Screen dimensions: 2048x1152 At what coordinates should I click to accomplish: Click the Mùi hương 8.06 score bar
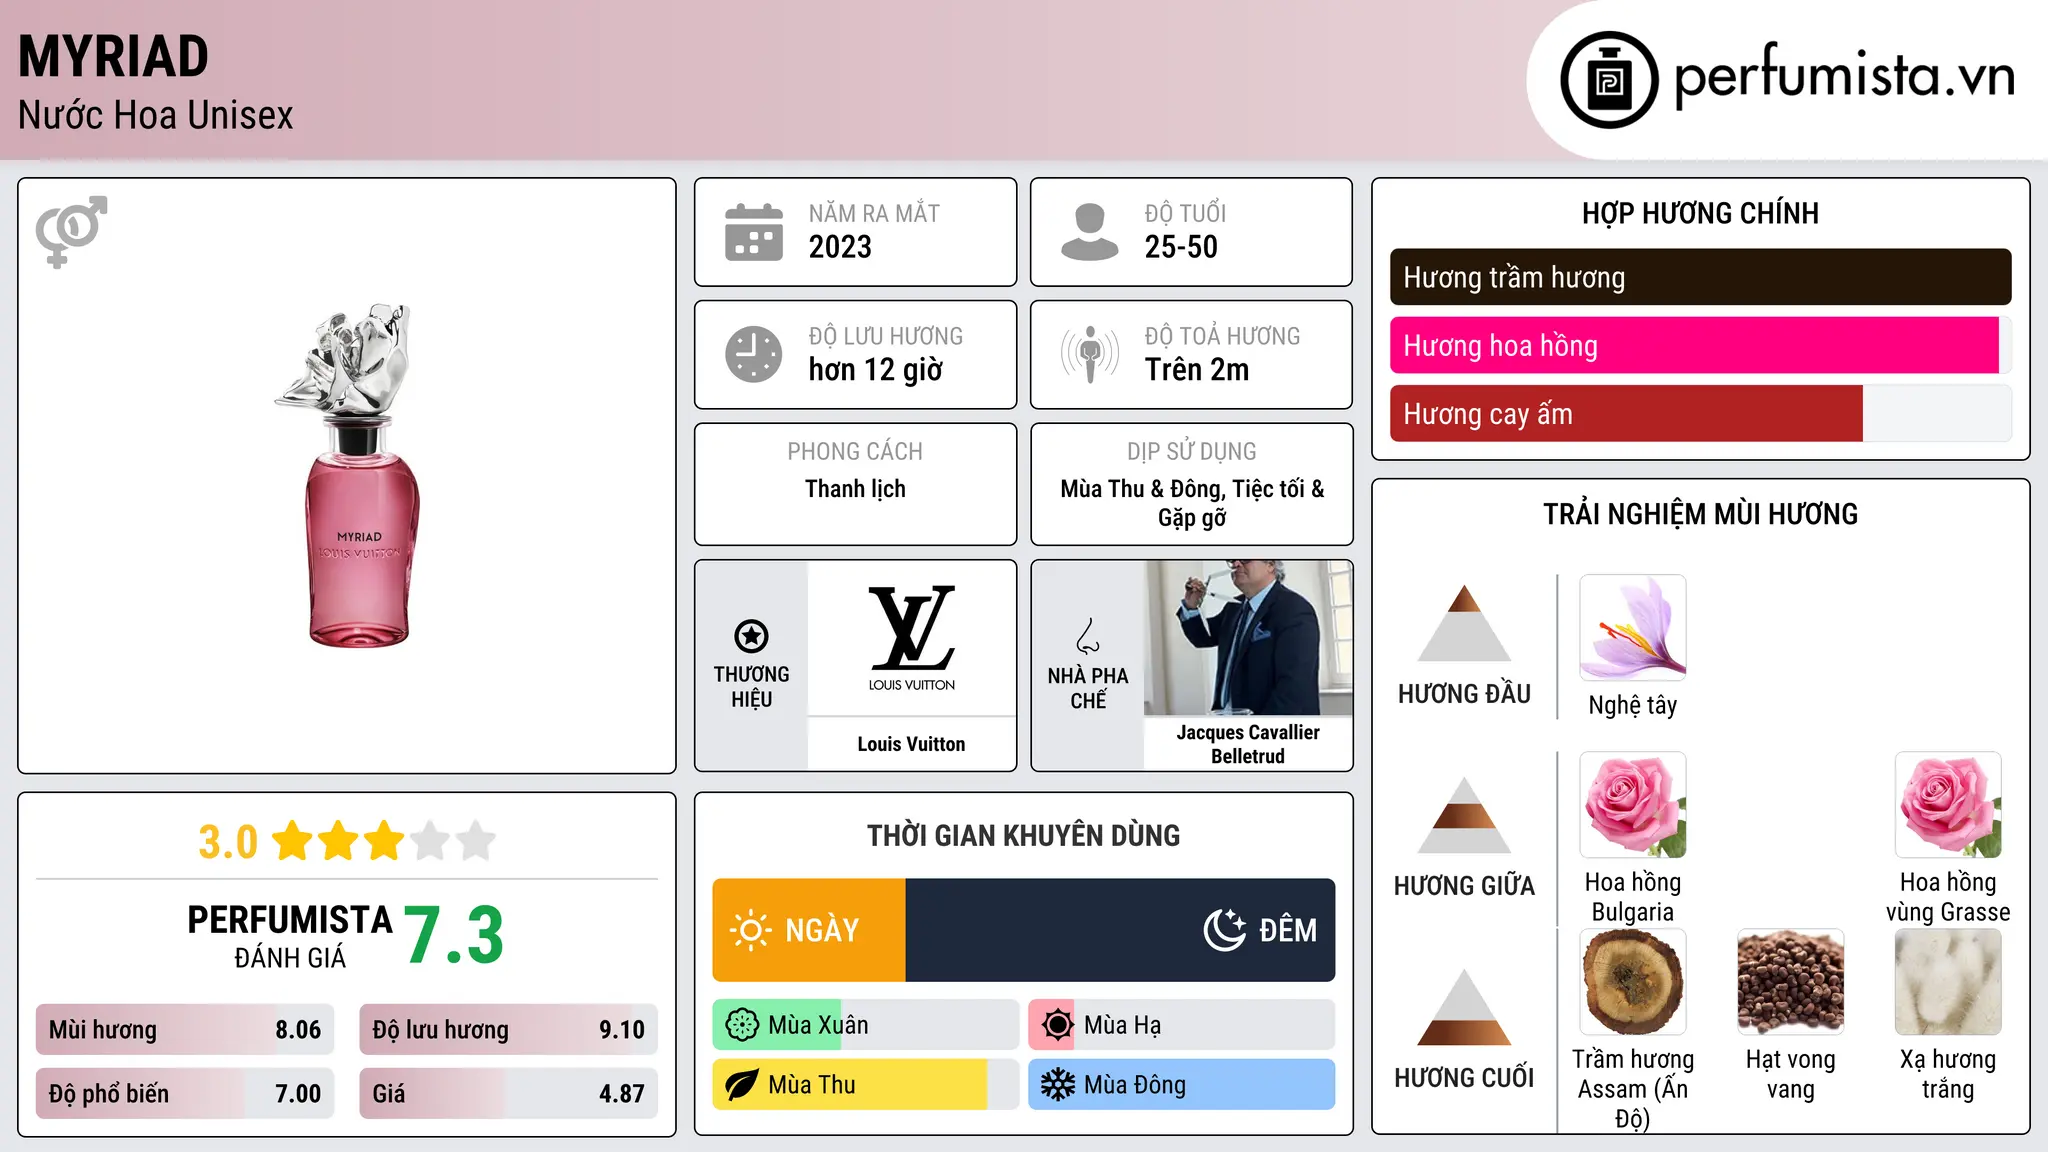[185, 1029]
